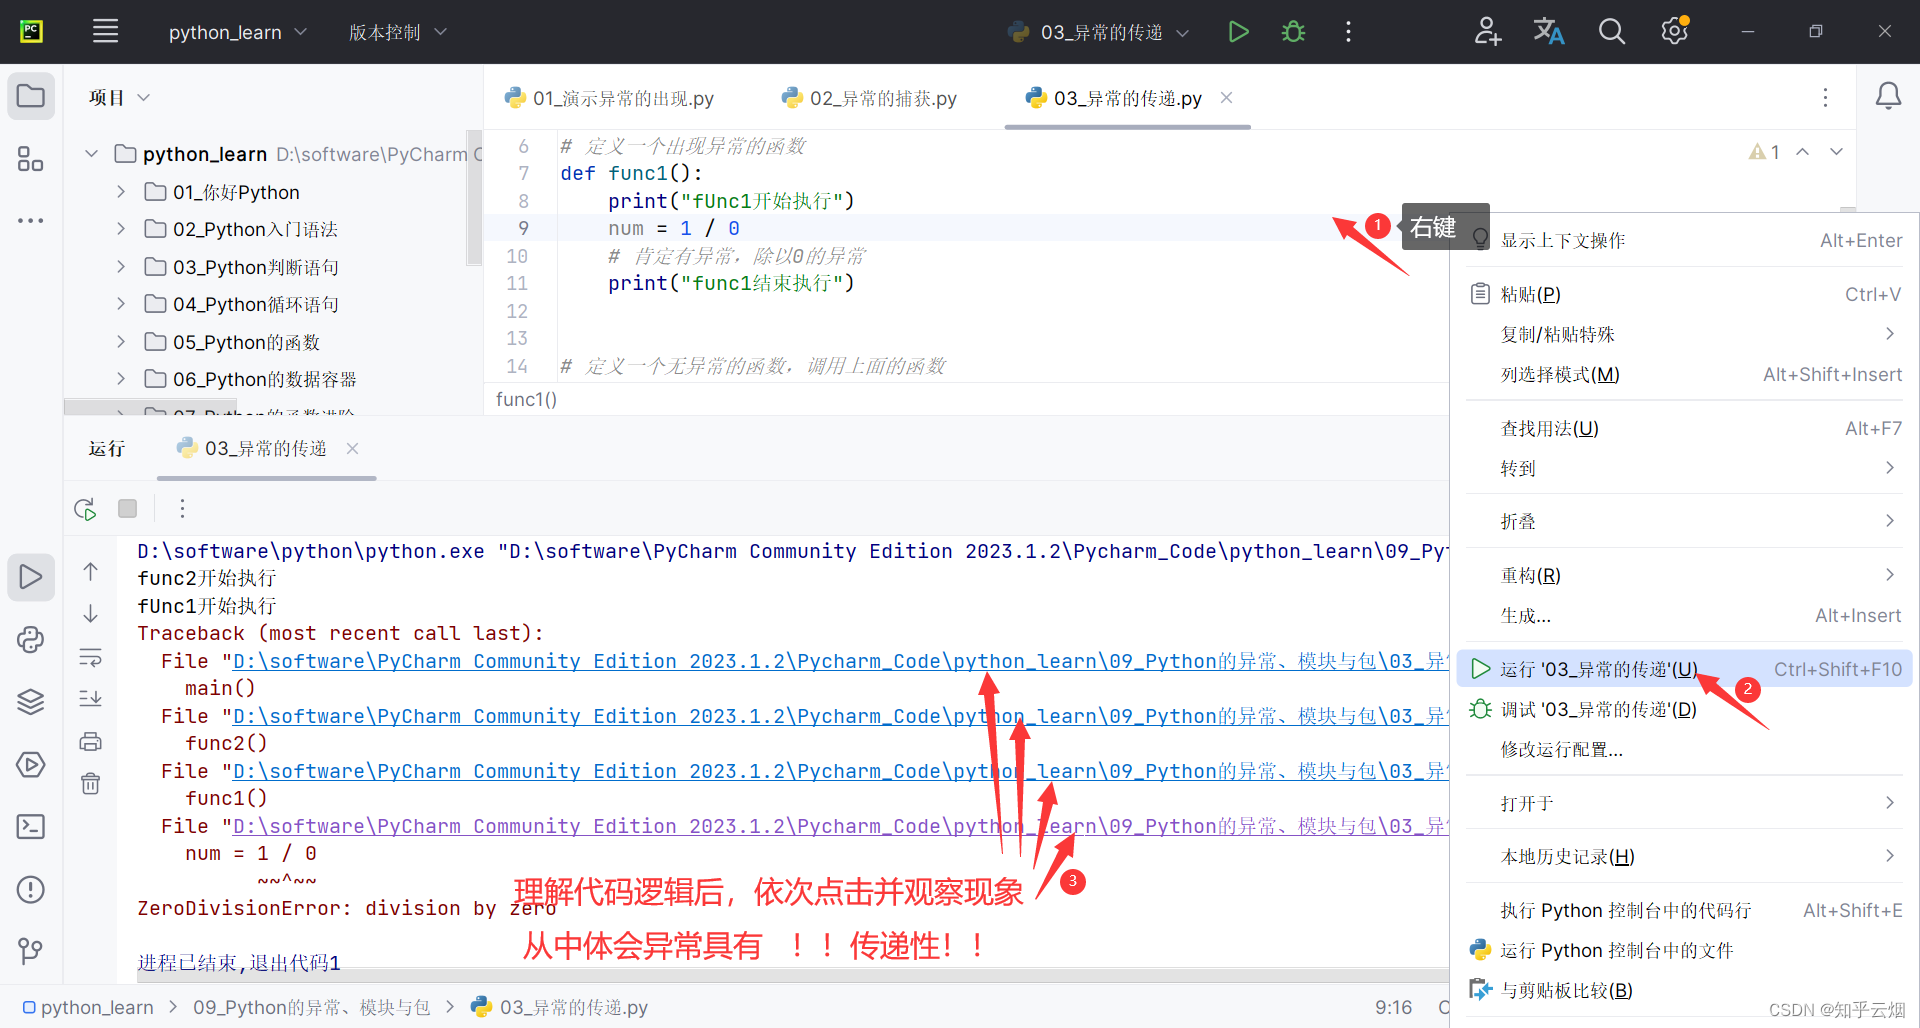This screenshot has width=1920, height=1028.
Task: Open the first traceback file link above main()
Action: point(840,661)
